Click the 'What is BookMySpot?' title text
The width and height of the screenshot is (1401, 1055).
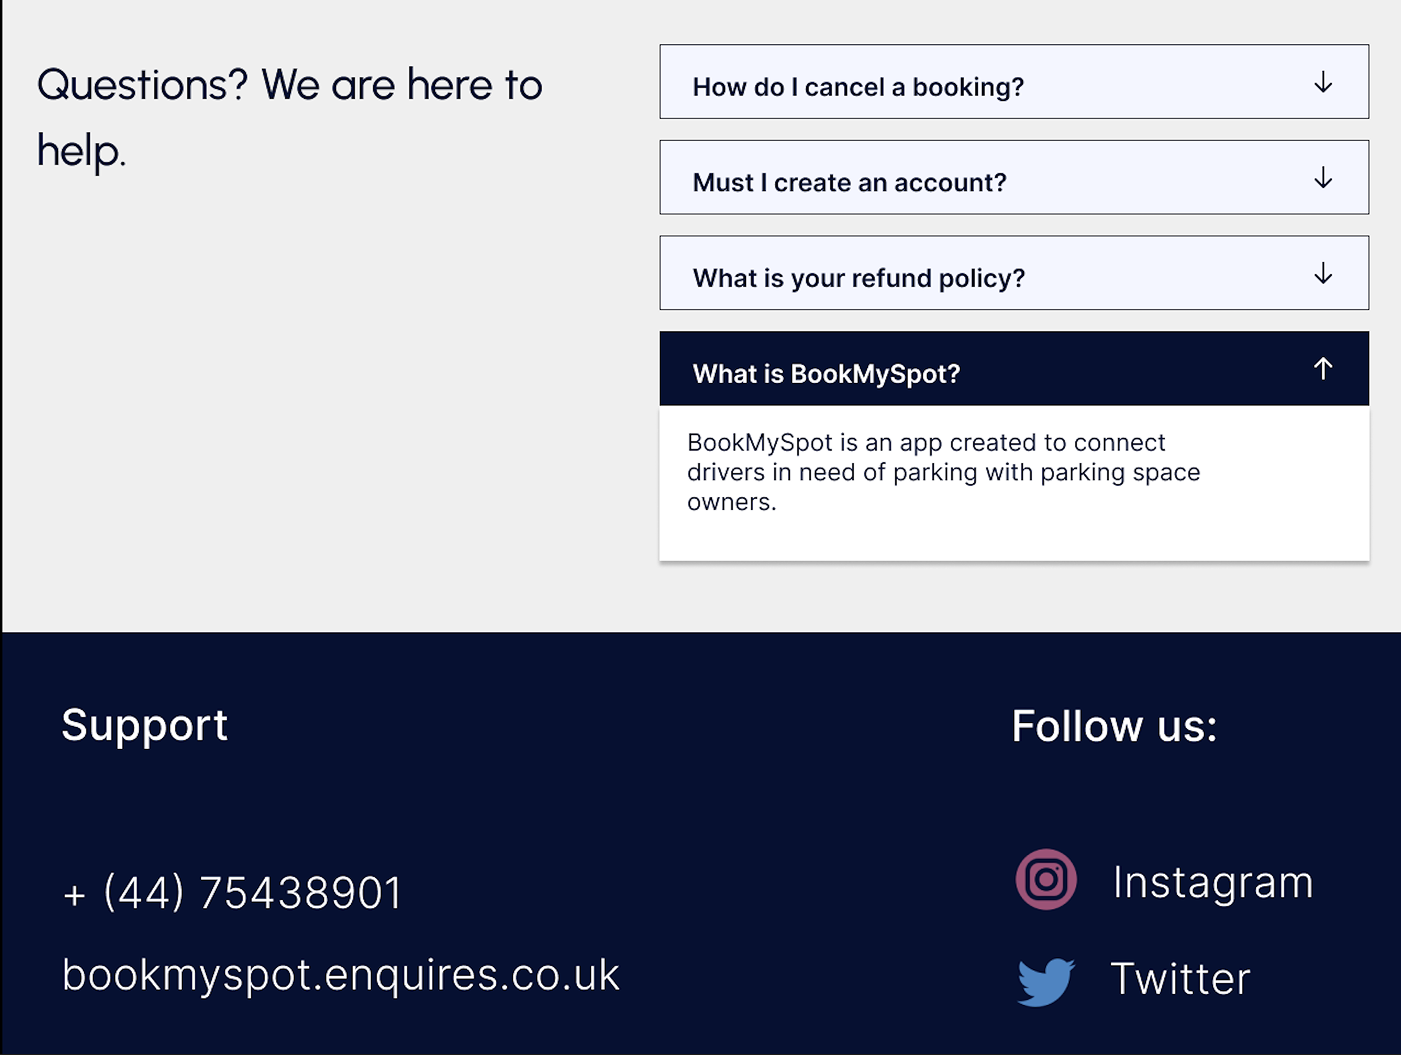pyautogui.click(x=826, y=372)
